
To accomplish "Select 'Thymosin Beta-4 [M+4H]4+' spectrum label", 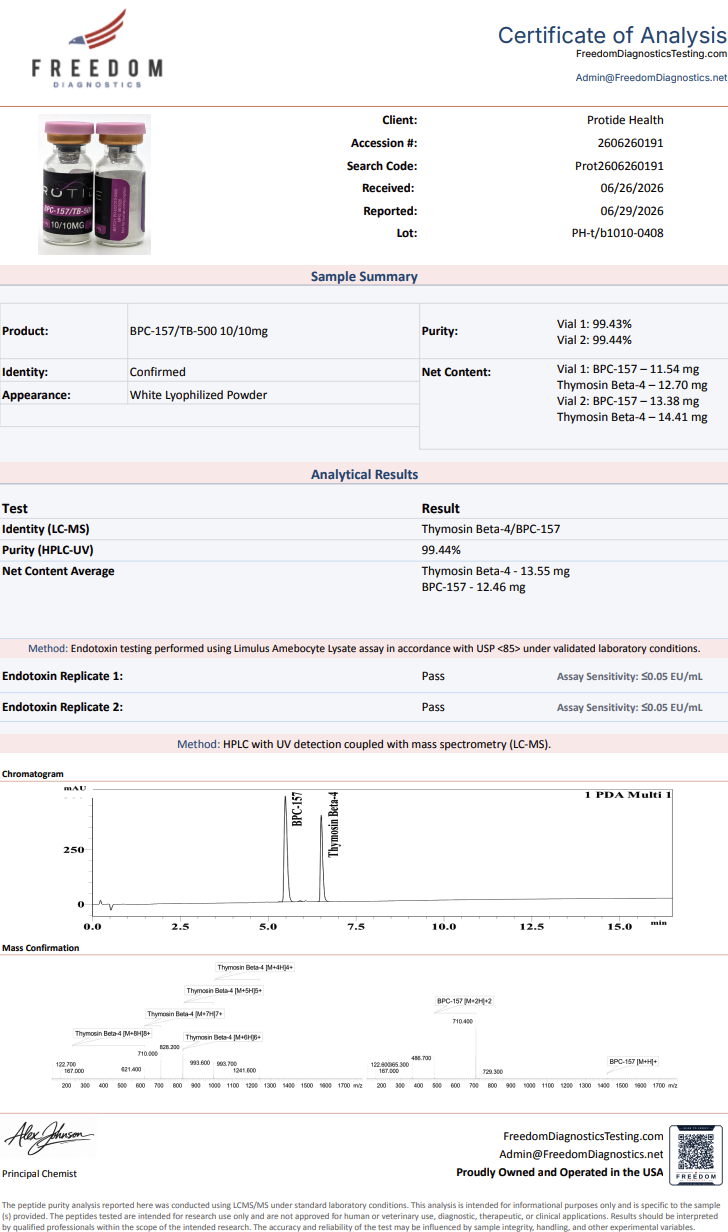I will pos(256,967).
